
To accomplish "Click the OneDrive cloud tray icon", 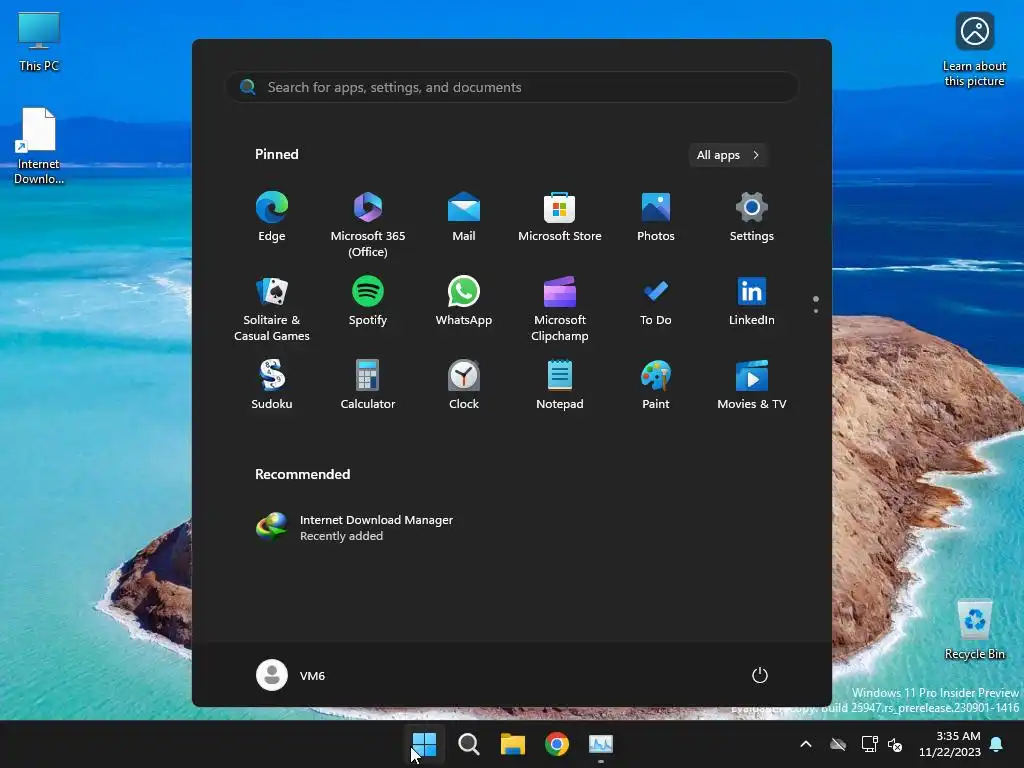I will 838,744.
